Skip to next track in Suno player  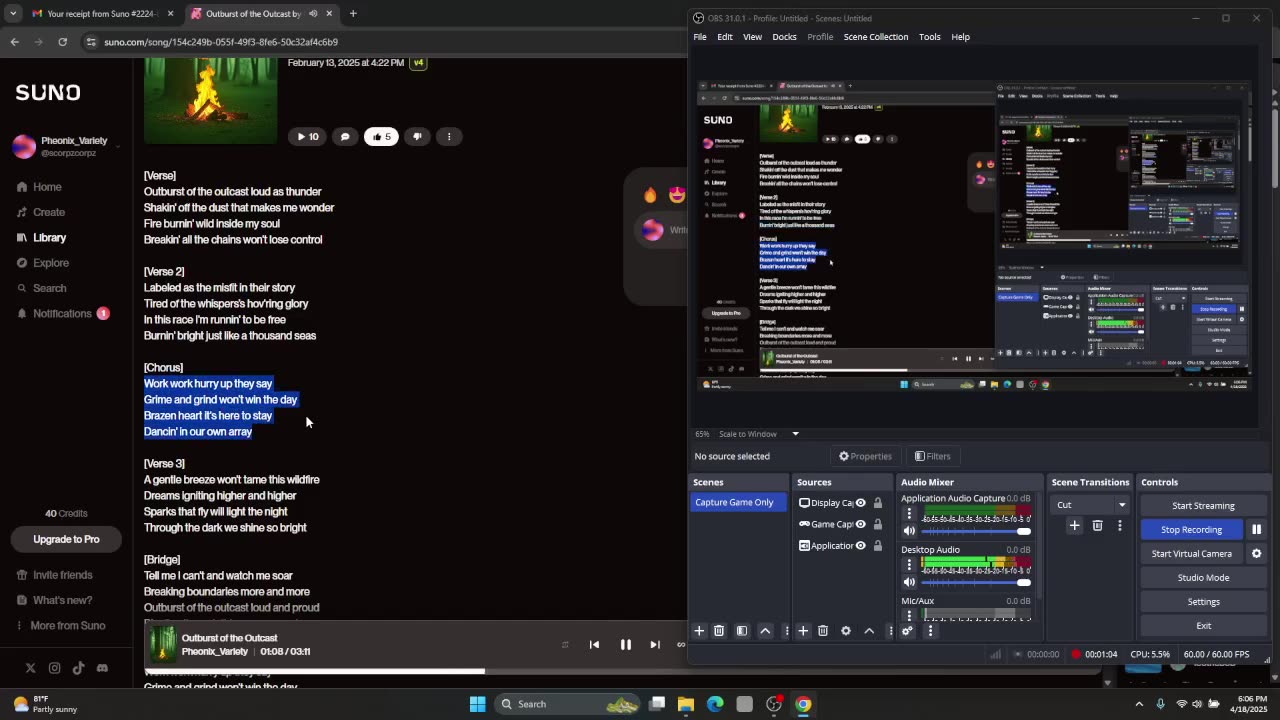click(x=655, y=645)
